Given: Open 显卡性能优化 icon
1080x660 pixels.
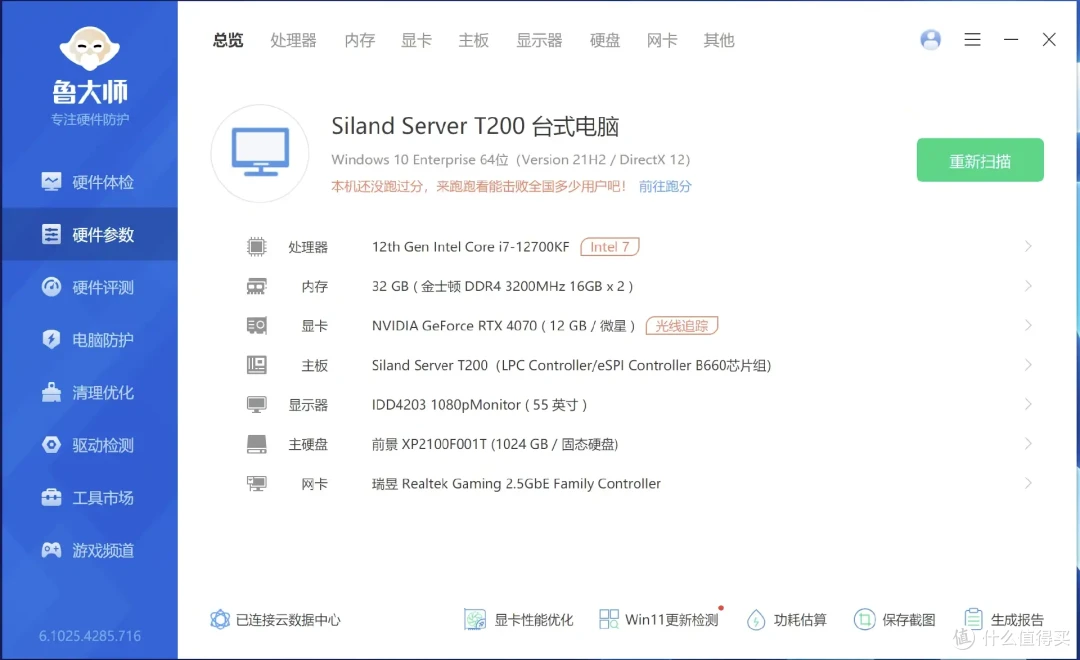Looking at the screenshot, I should pyautogui.click(x=475, y=619).
